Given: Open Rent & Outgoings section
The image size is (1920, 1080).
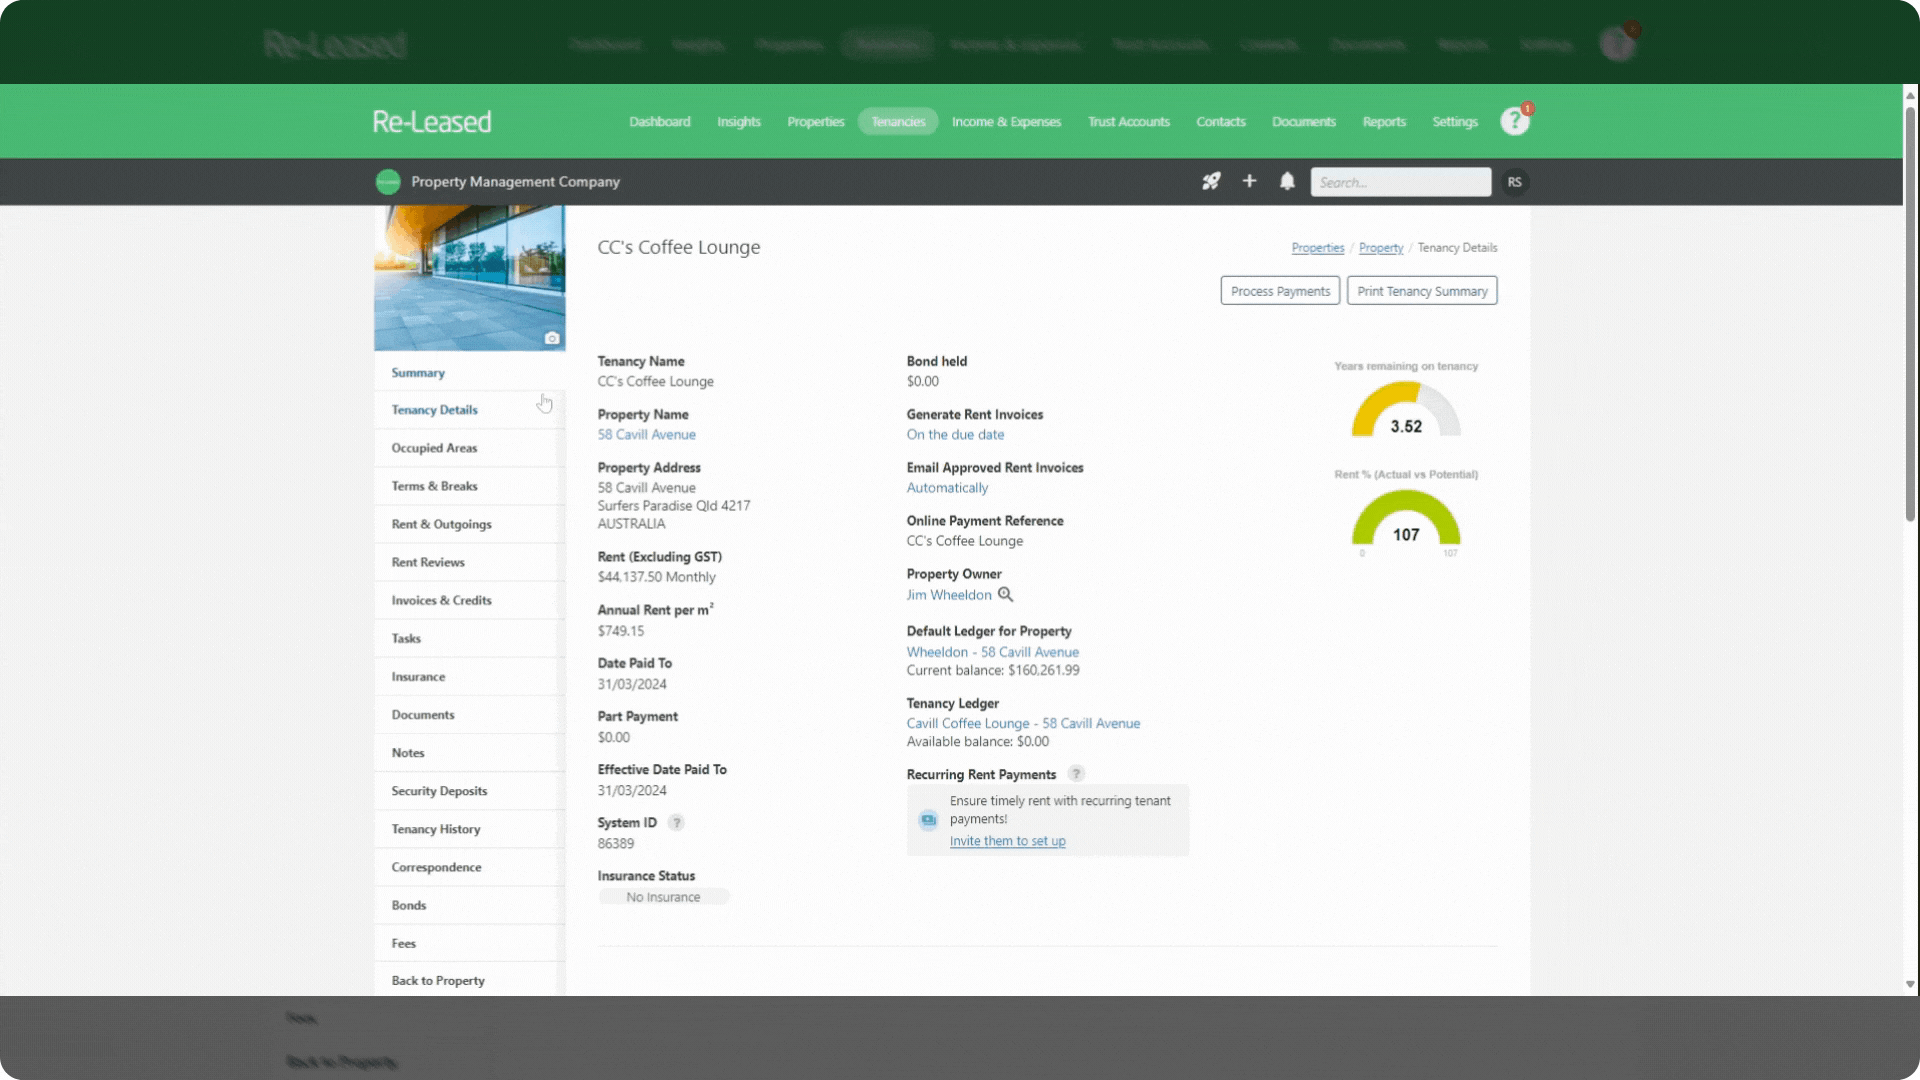Looking at the screenshot, I should 469,524.
